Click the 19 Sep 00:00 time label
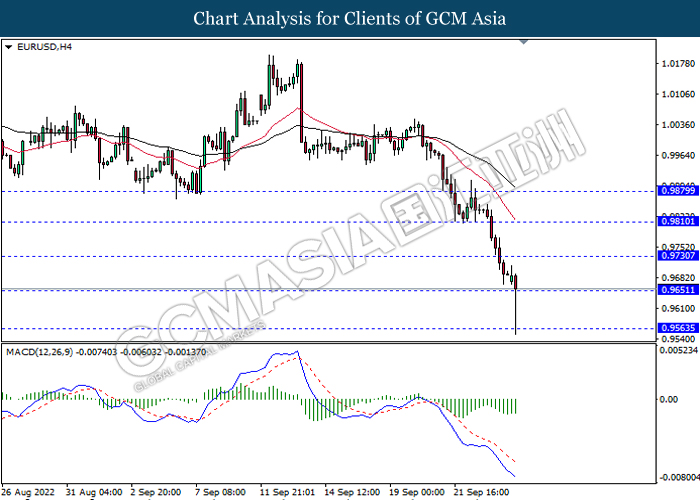Screen dimensions: 700x500 417,492
